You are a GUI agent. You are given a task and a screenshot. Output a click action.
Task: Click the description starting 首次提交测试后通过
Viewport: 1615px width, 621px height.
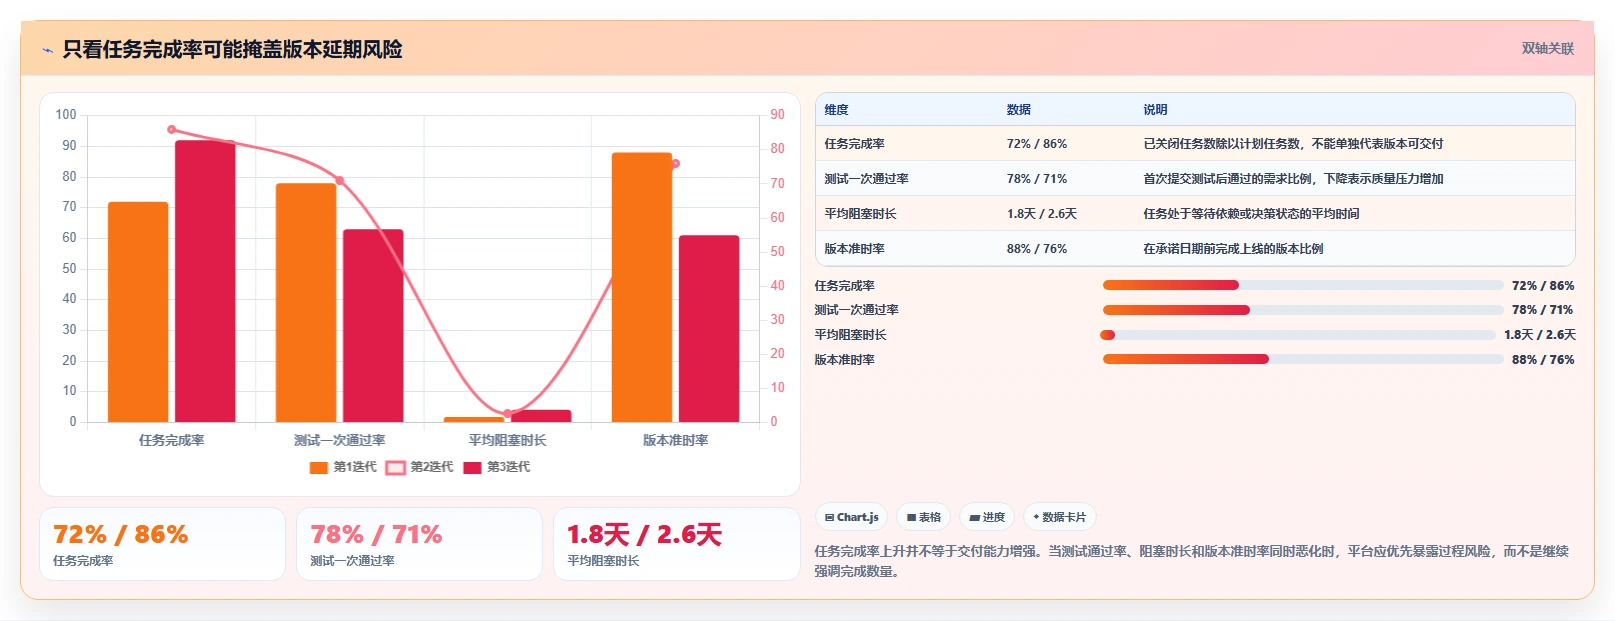tap(1293, 179)
